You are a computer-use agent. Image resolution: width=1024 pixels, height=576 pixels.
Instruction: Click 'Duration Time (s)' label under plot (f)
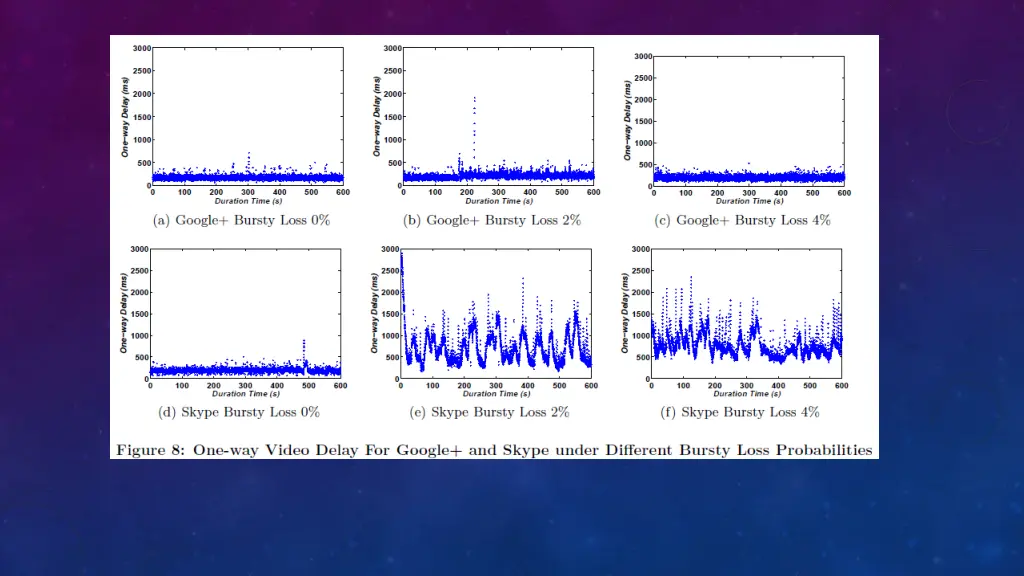pos(747,394)
